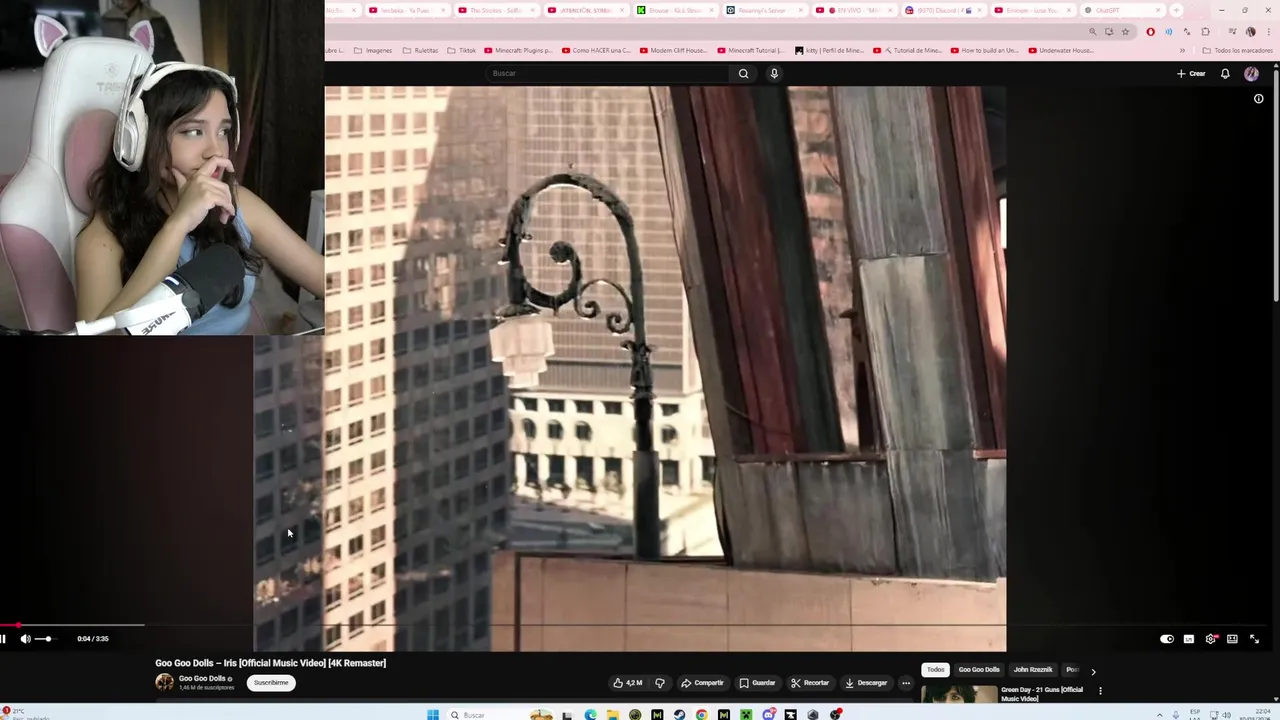Open a new browser tab
The height and width of the screenshot is (720, 1280).
[x=1176, y=10]
